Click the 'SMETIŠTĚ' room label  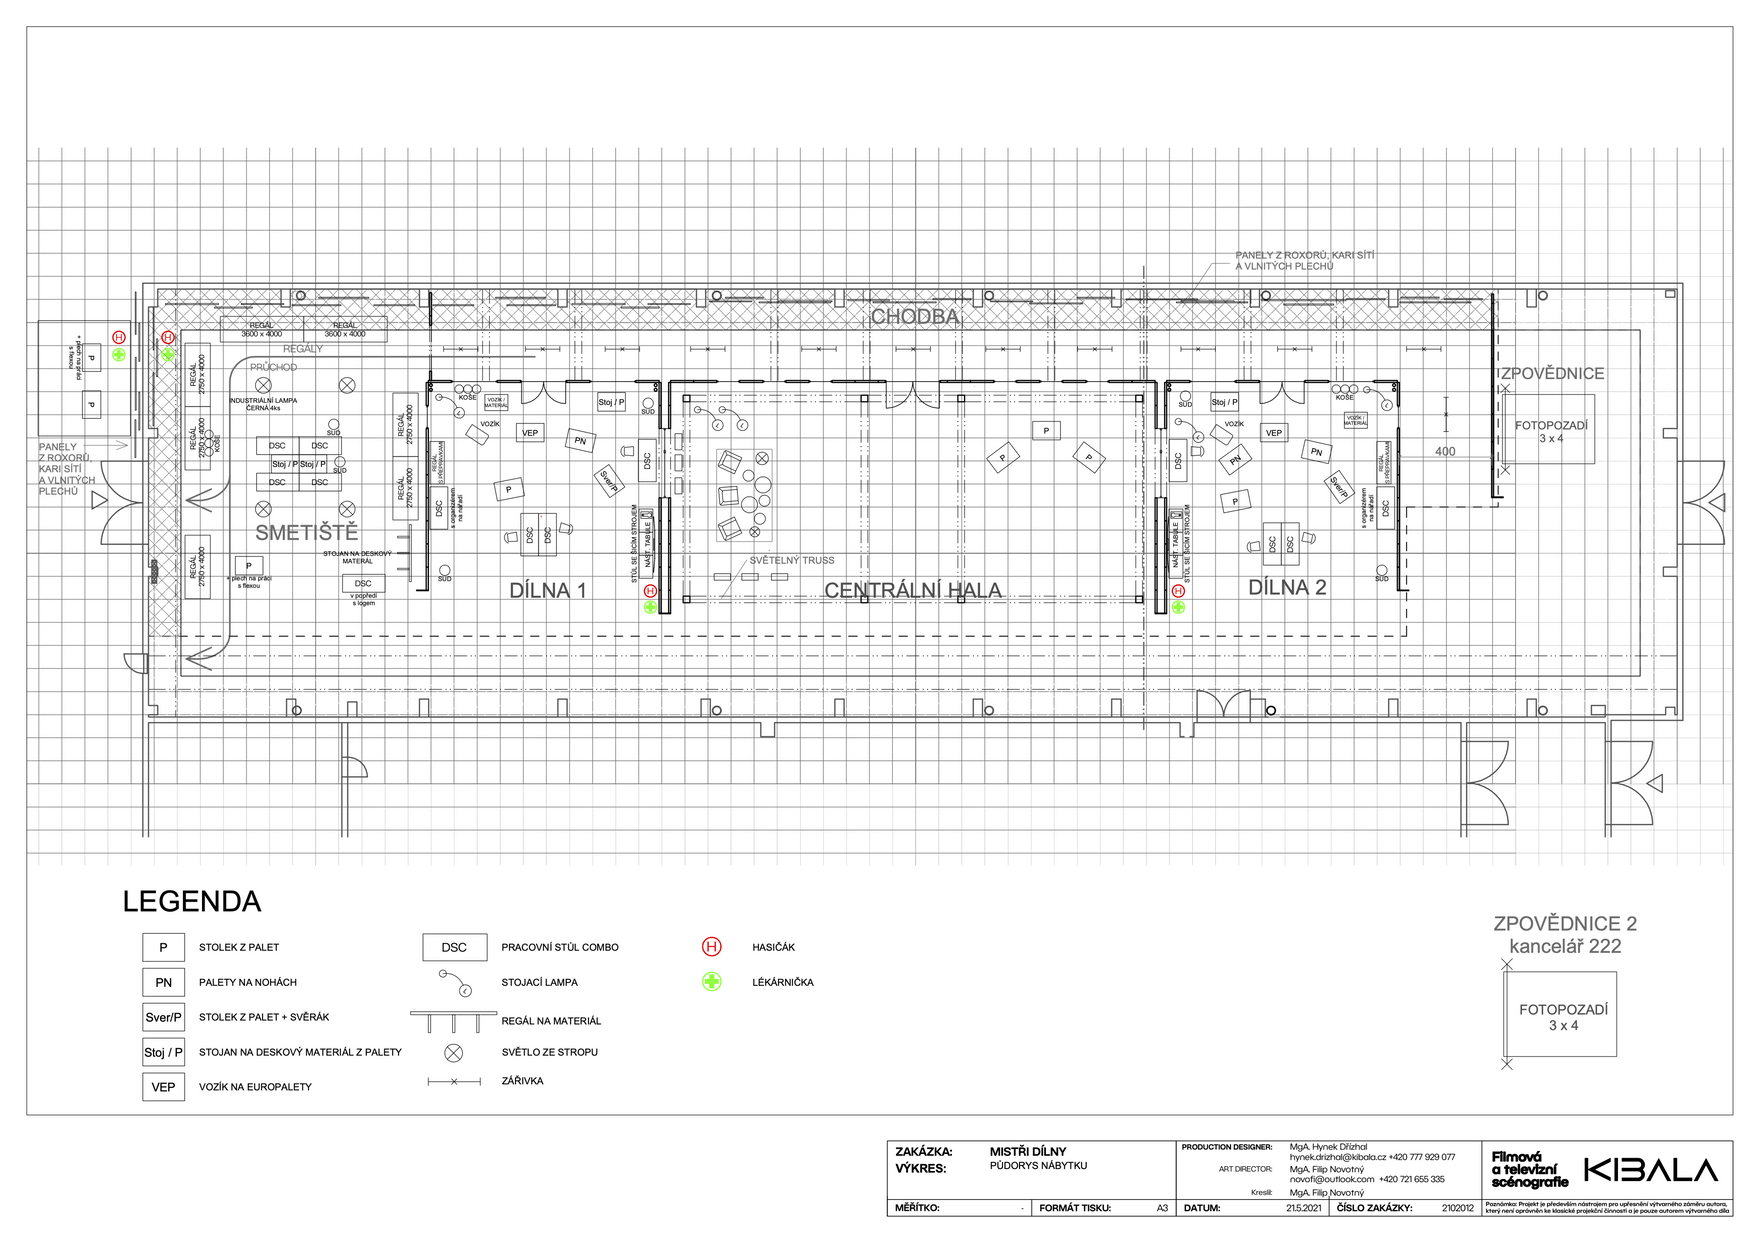306,532
